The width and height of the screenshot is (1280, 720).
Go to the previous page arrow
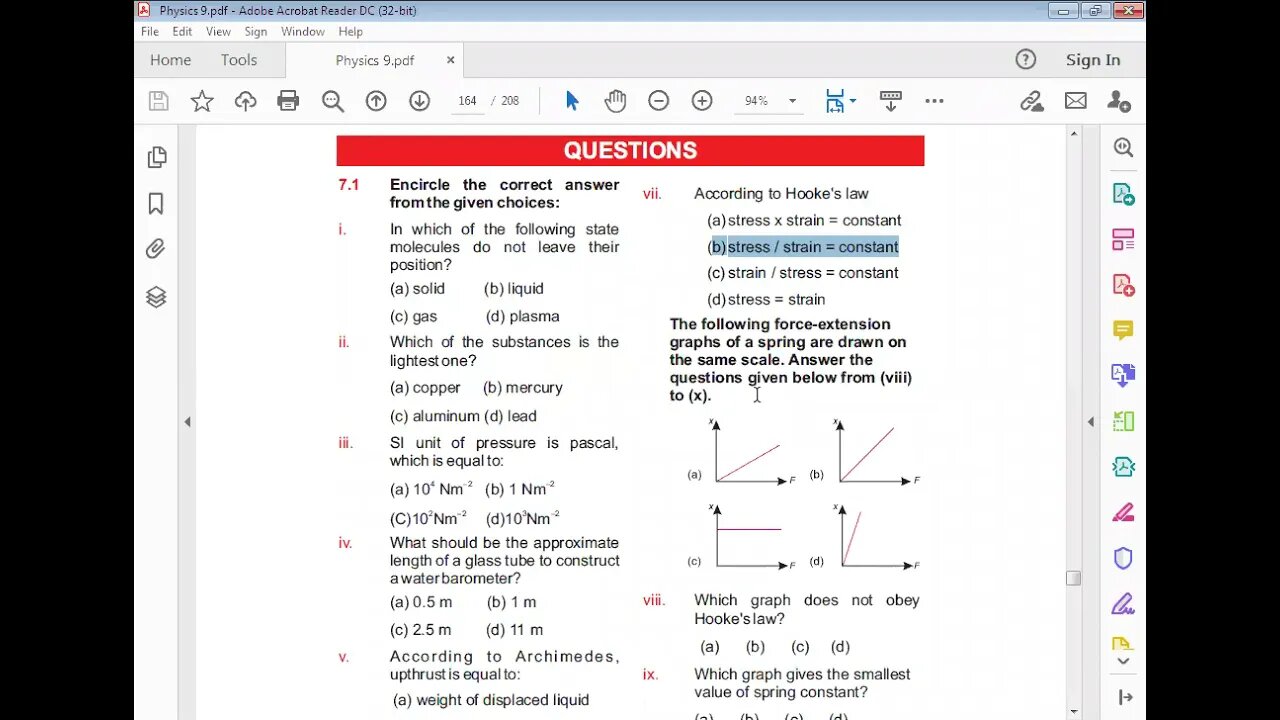[376, 101]
